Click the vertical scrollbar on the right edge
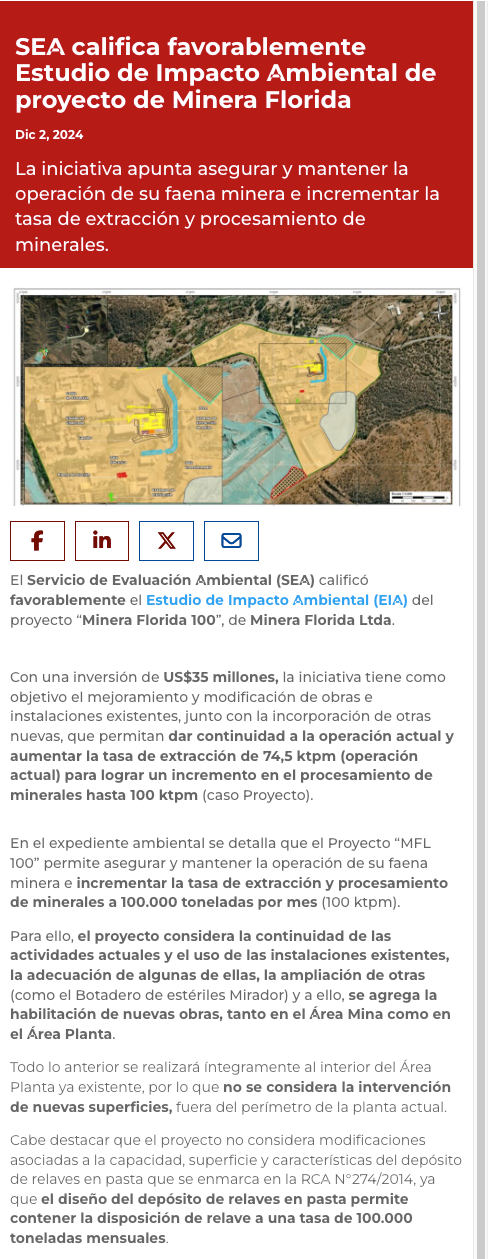The image size is (488, 1259). (x=480, y=630)
